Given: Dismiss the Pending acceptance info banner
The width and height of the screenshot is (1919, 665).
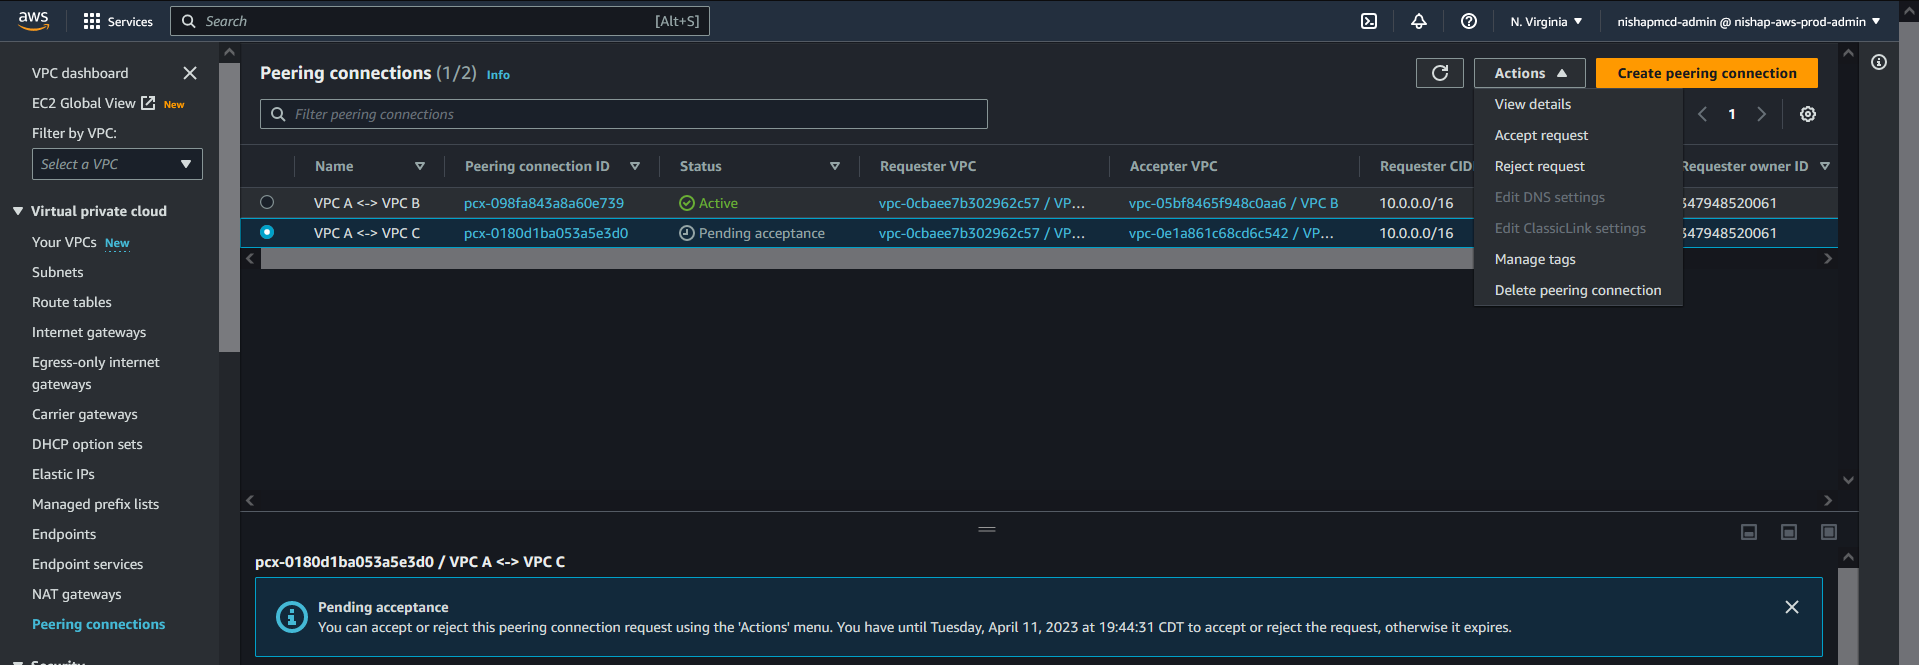Looking at the screenshot, I should pos(1791,607).
